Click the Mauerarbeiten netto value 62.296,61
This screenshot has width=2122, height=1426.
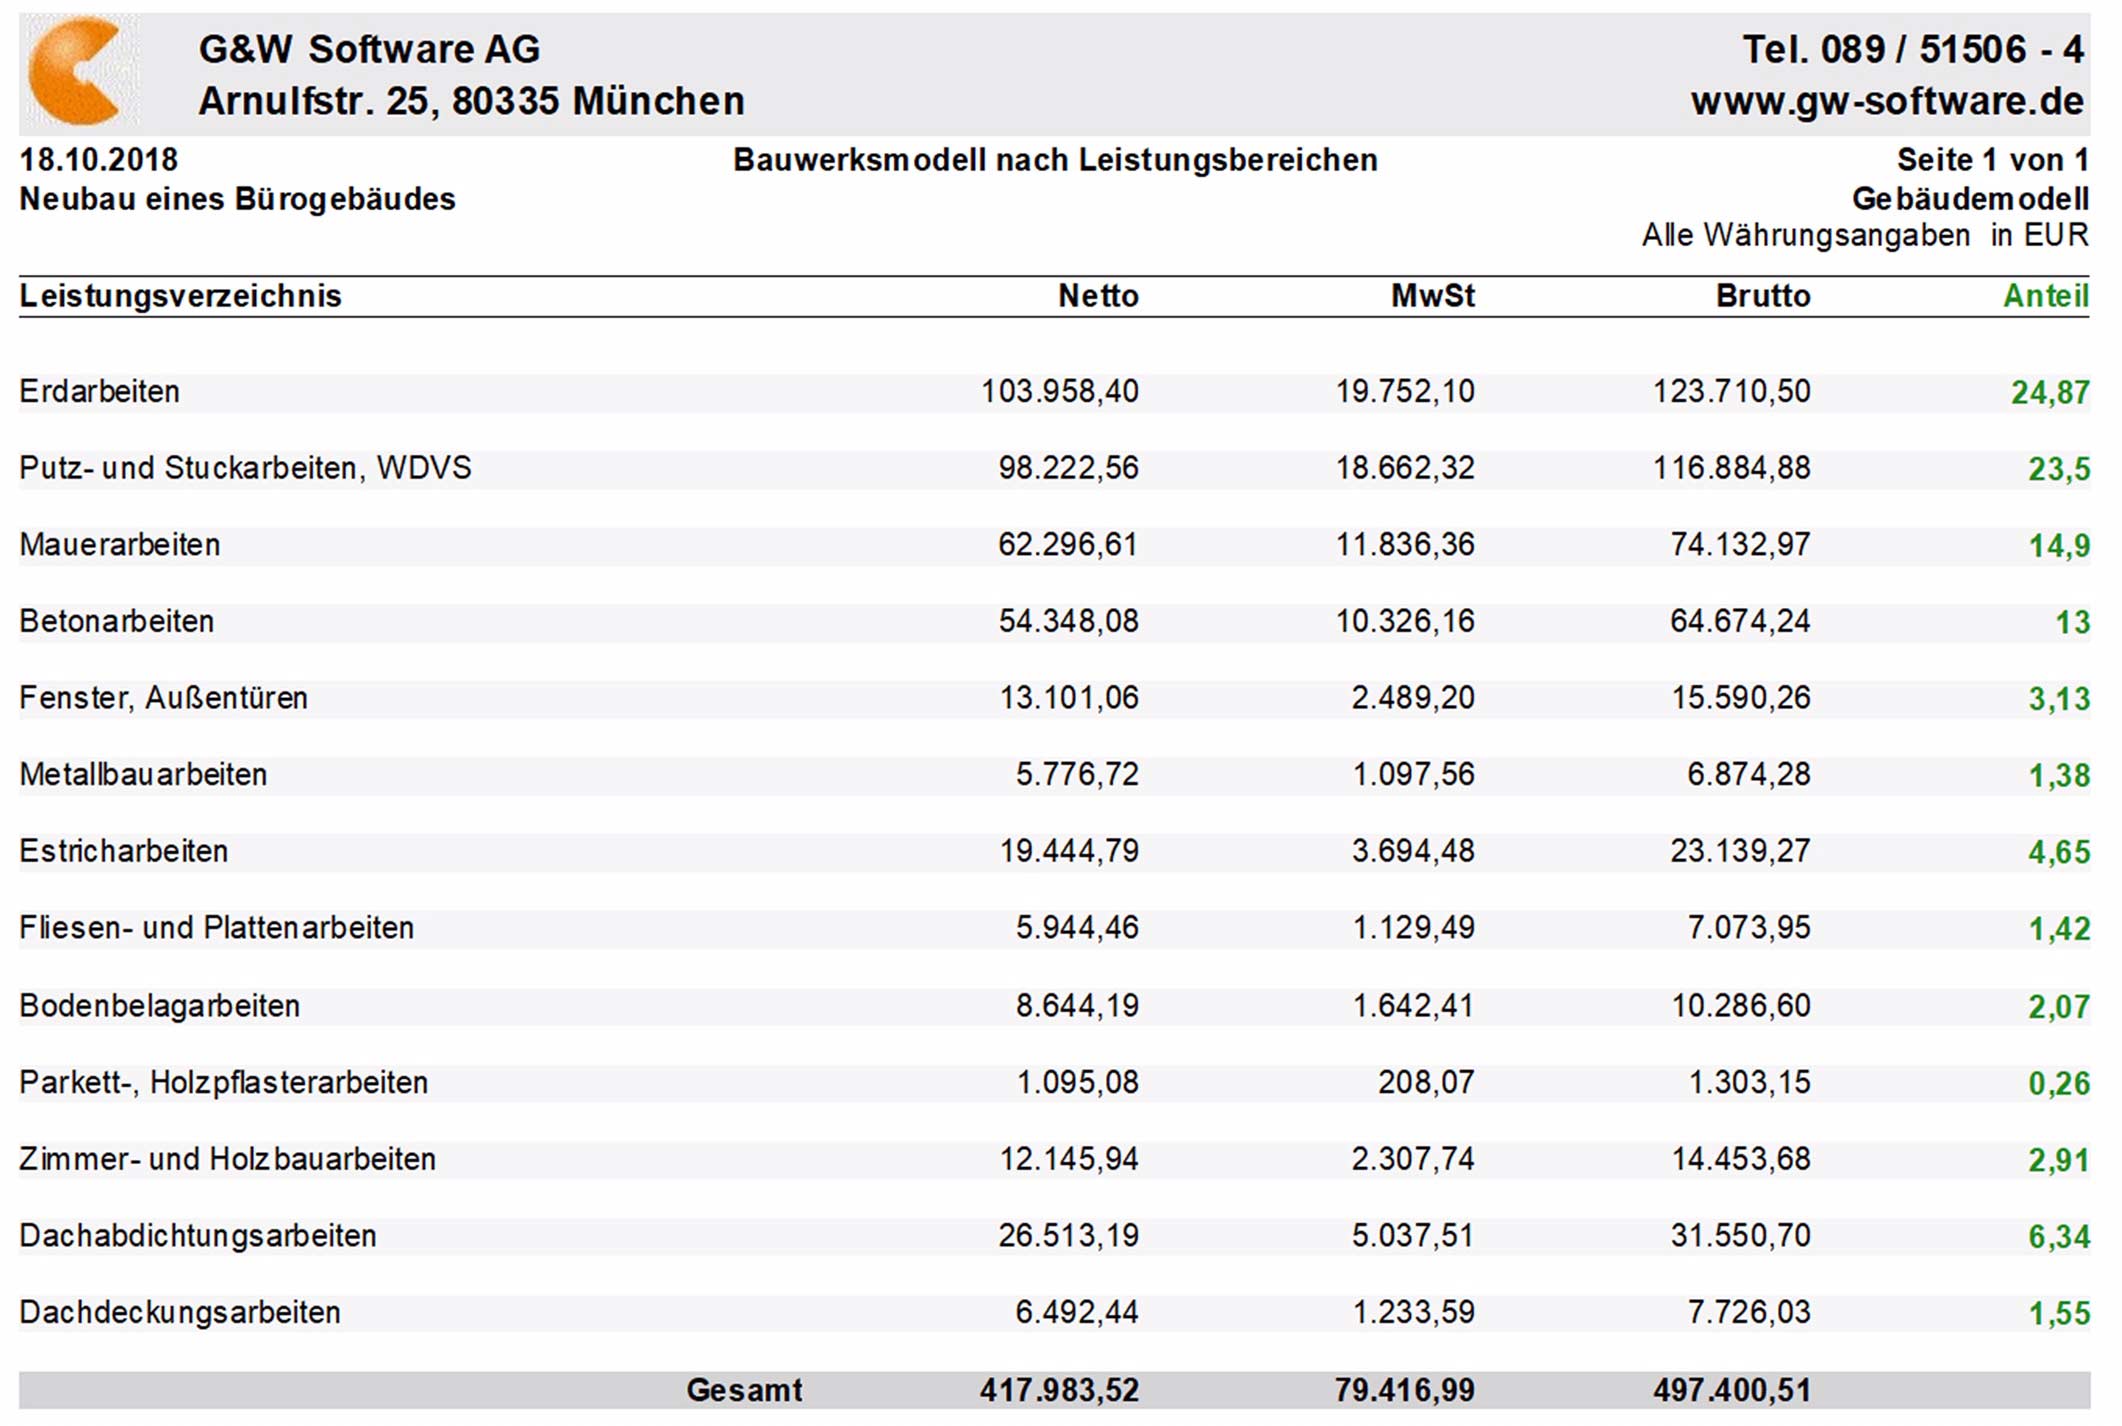tap(1068, 545)
